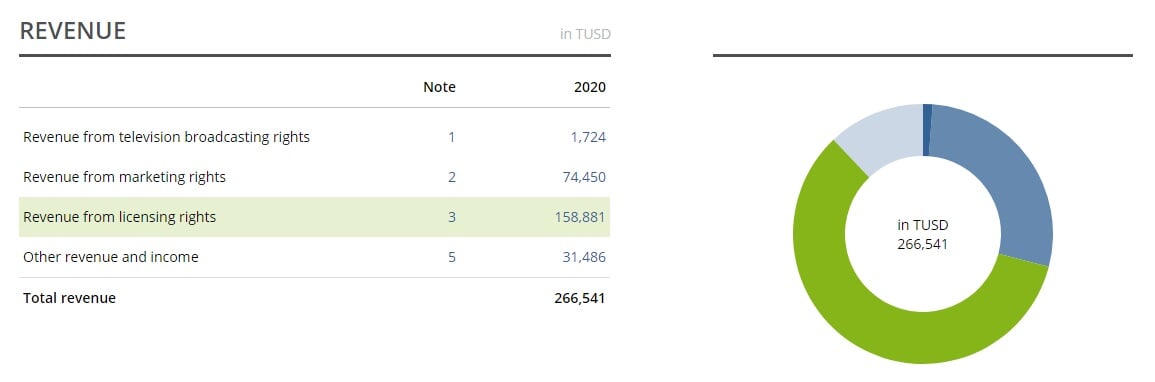The image size is (1155, 382).
Task: Select the highlighted licensing rights row
Action: (315, 217)
